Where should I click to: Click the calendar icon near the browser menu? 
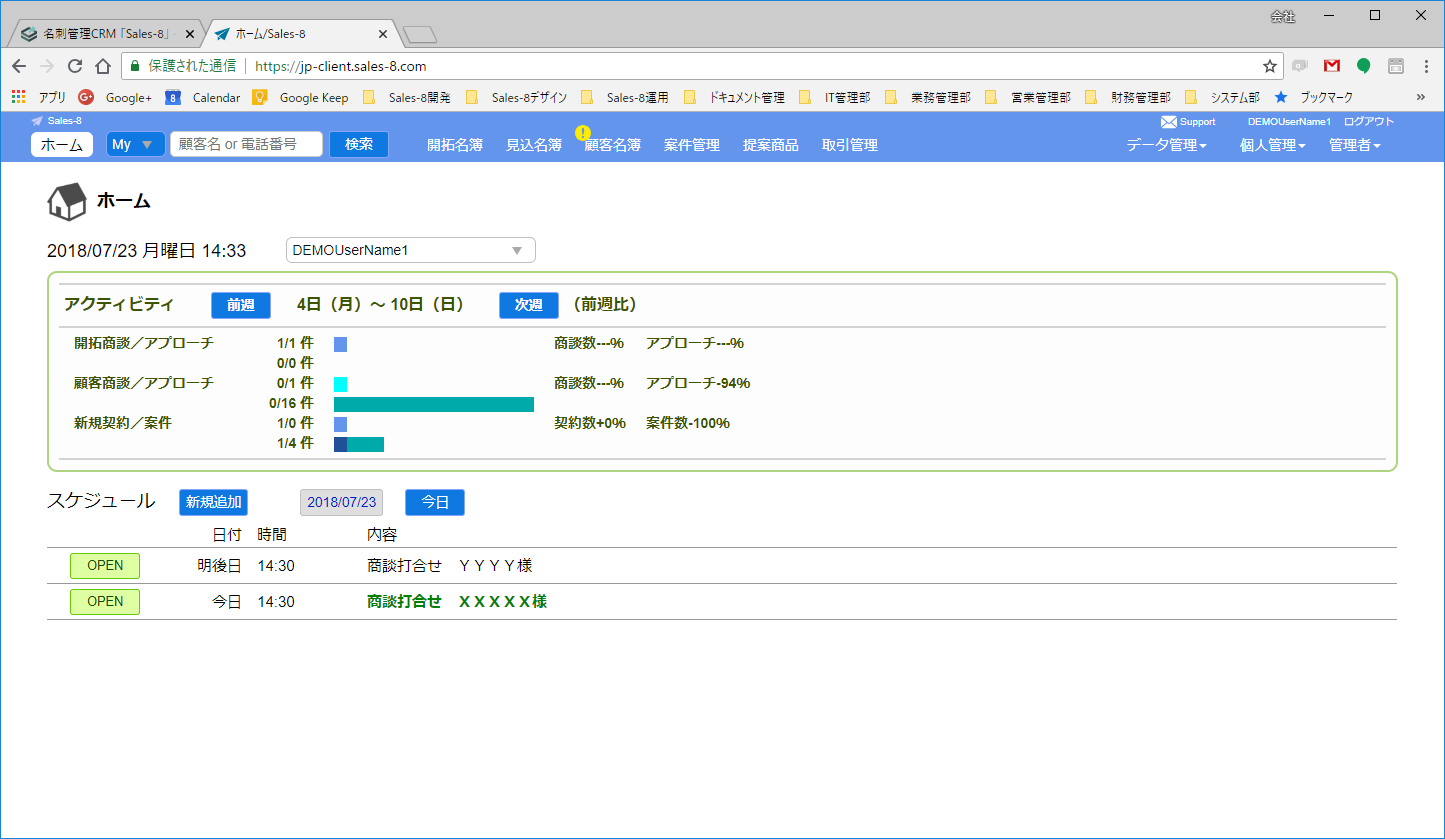tap(1395, 65)
